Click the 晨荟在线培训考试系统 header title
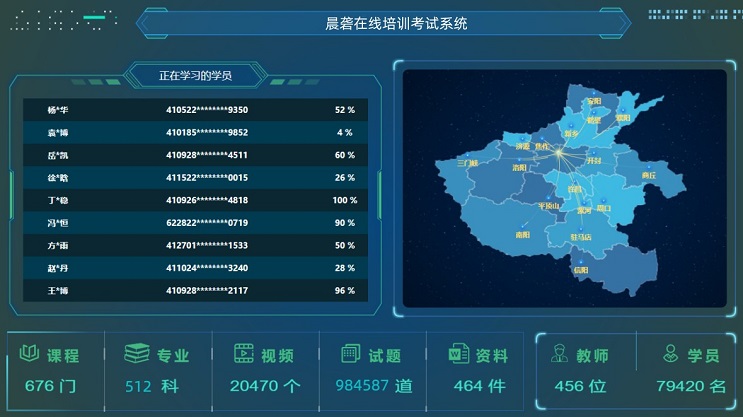The image size is (743, 417). (396, 23)
